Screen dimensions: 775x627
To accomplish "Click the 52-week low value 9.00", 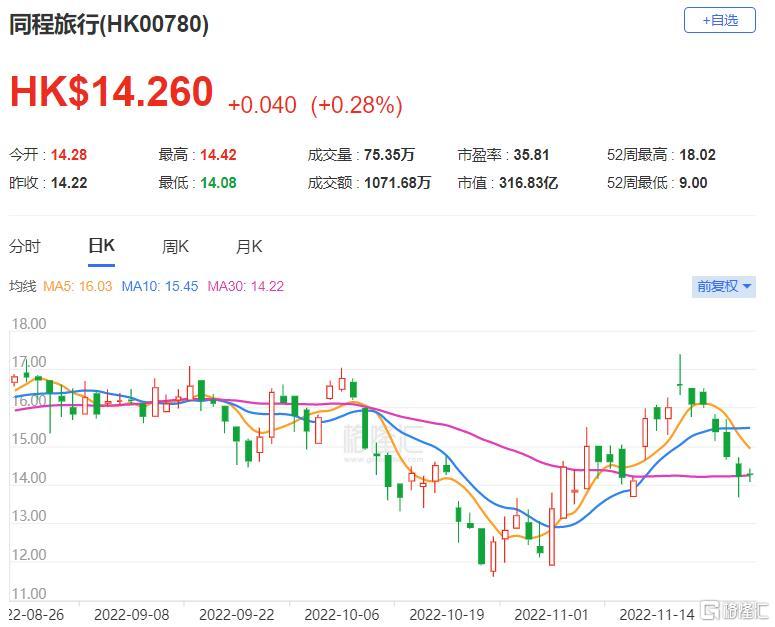I will [693, 183].
